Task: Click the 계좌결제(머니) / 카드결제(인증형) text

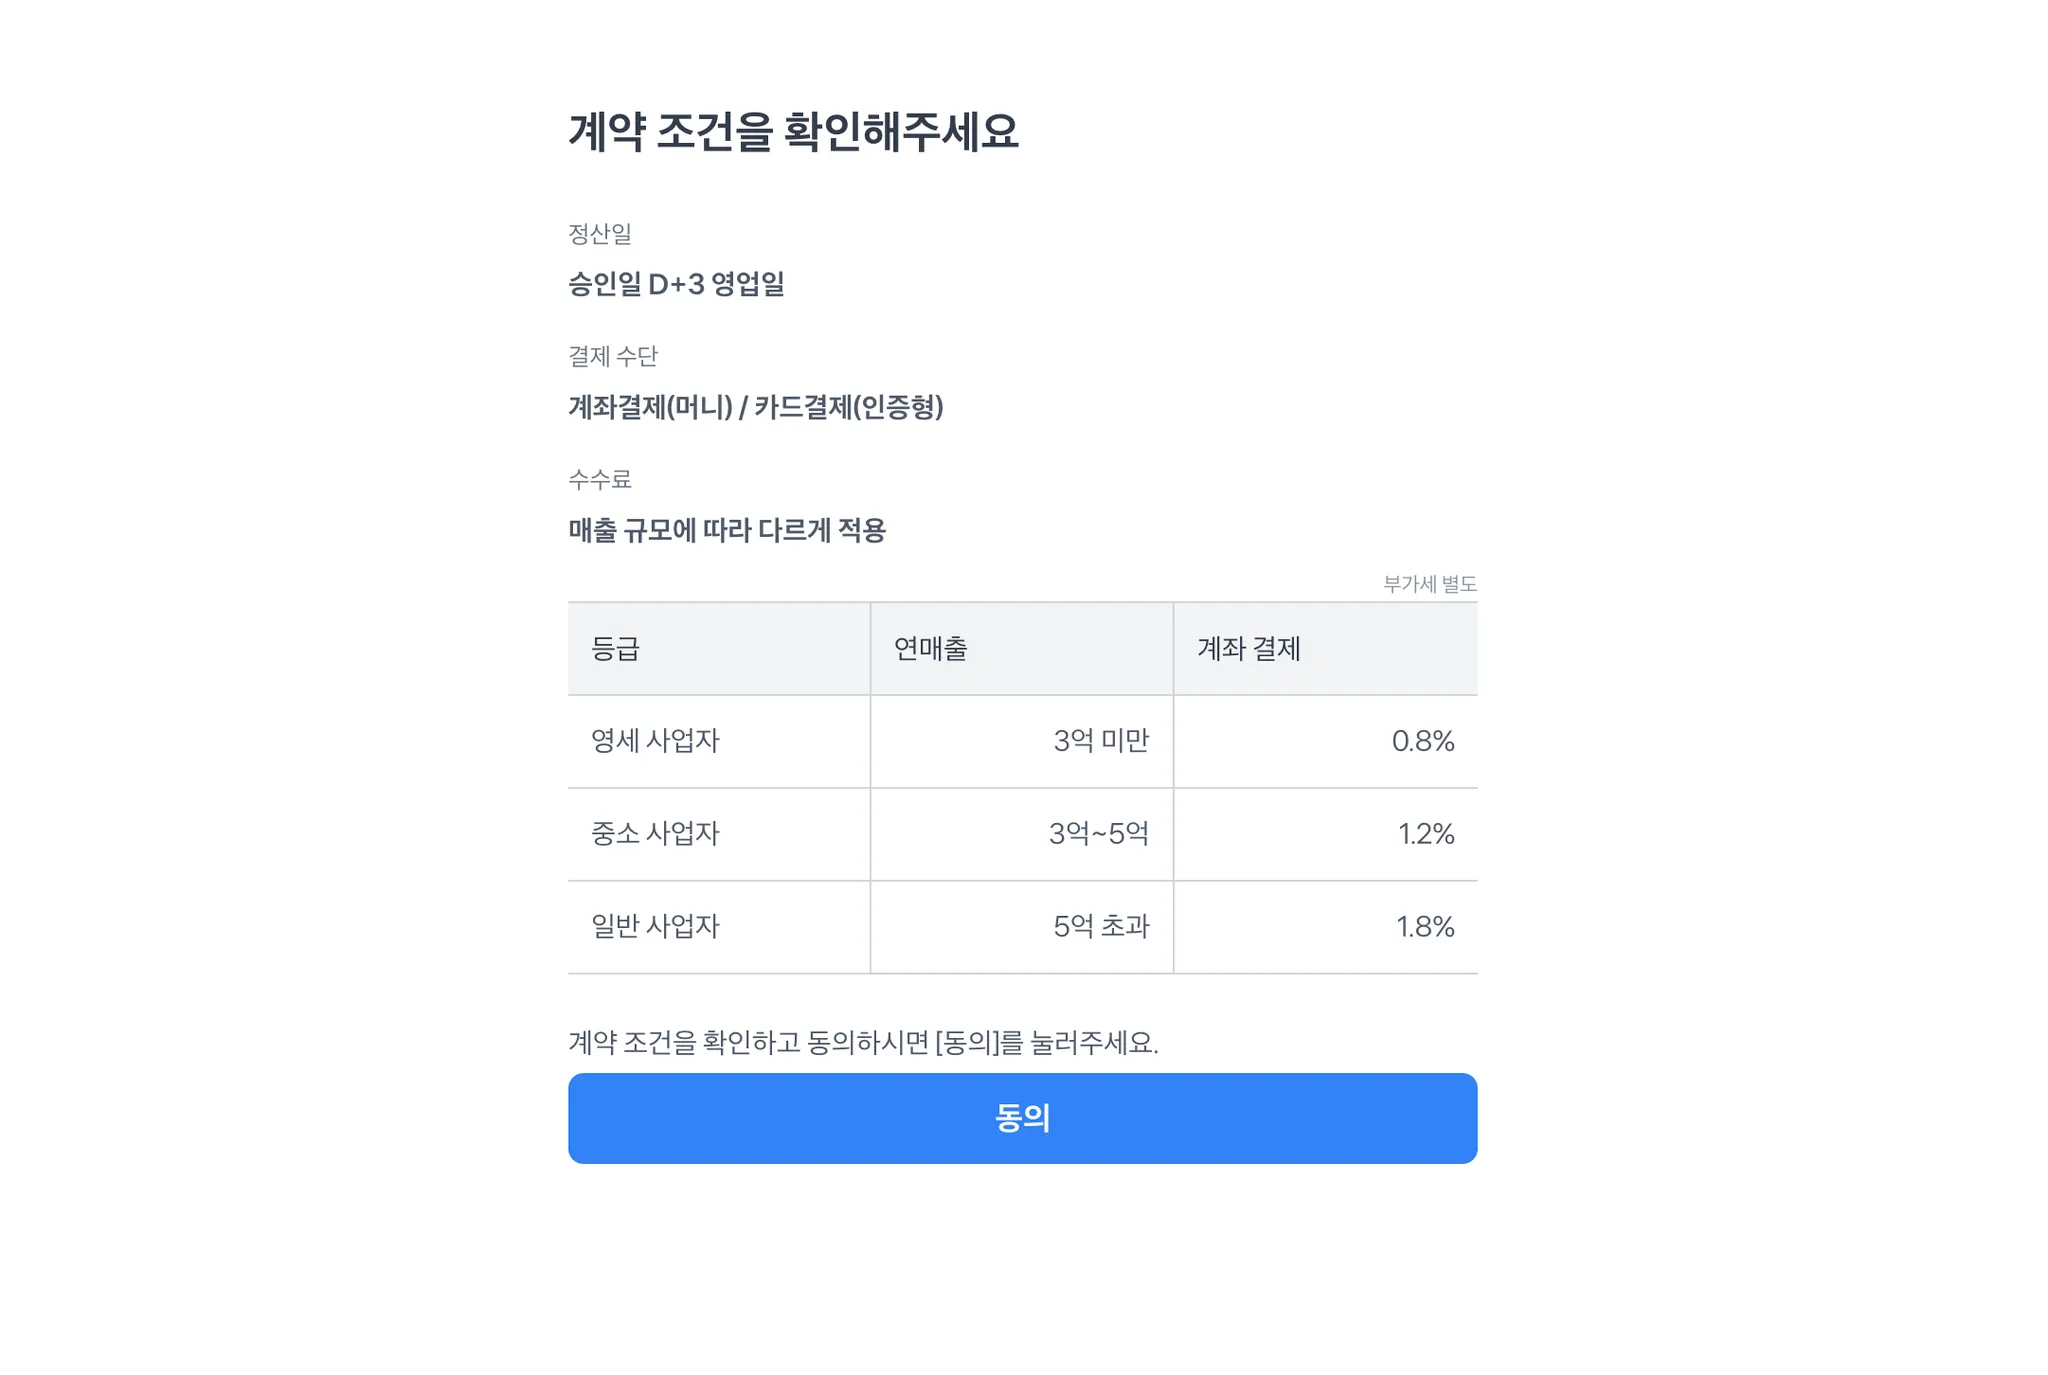Action: [756, 407]
